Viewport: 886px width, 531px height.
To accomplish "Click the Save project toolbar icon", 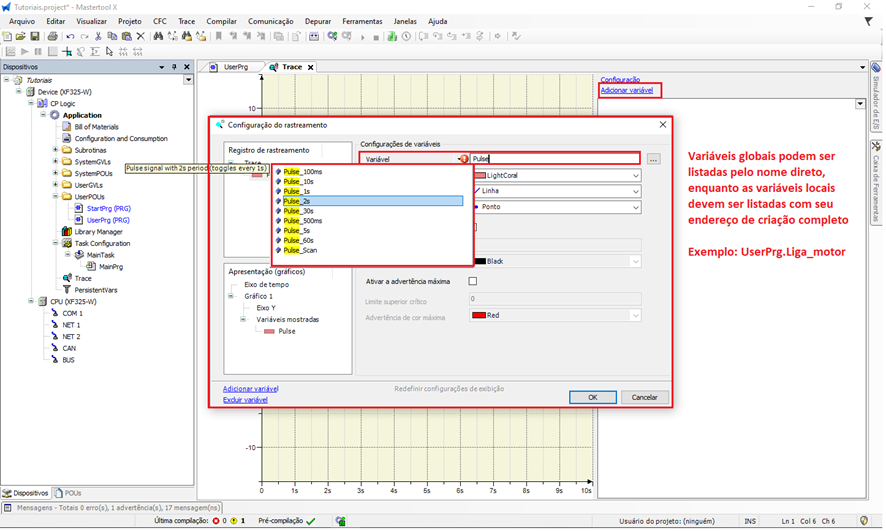I will tap(34, 36).
